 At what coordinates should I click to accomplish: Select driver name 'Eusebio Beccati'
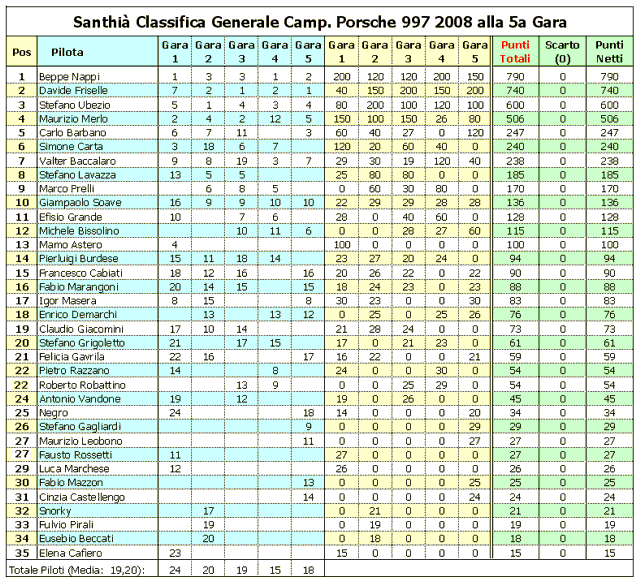[x=76, y=538]
